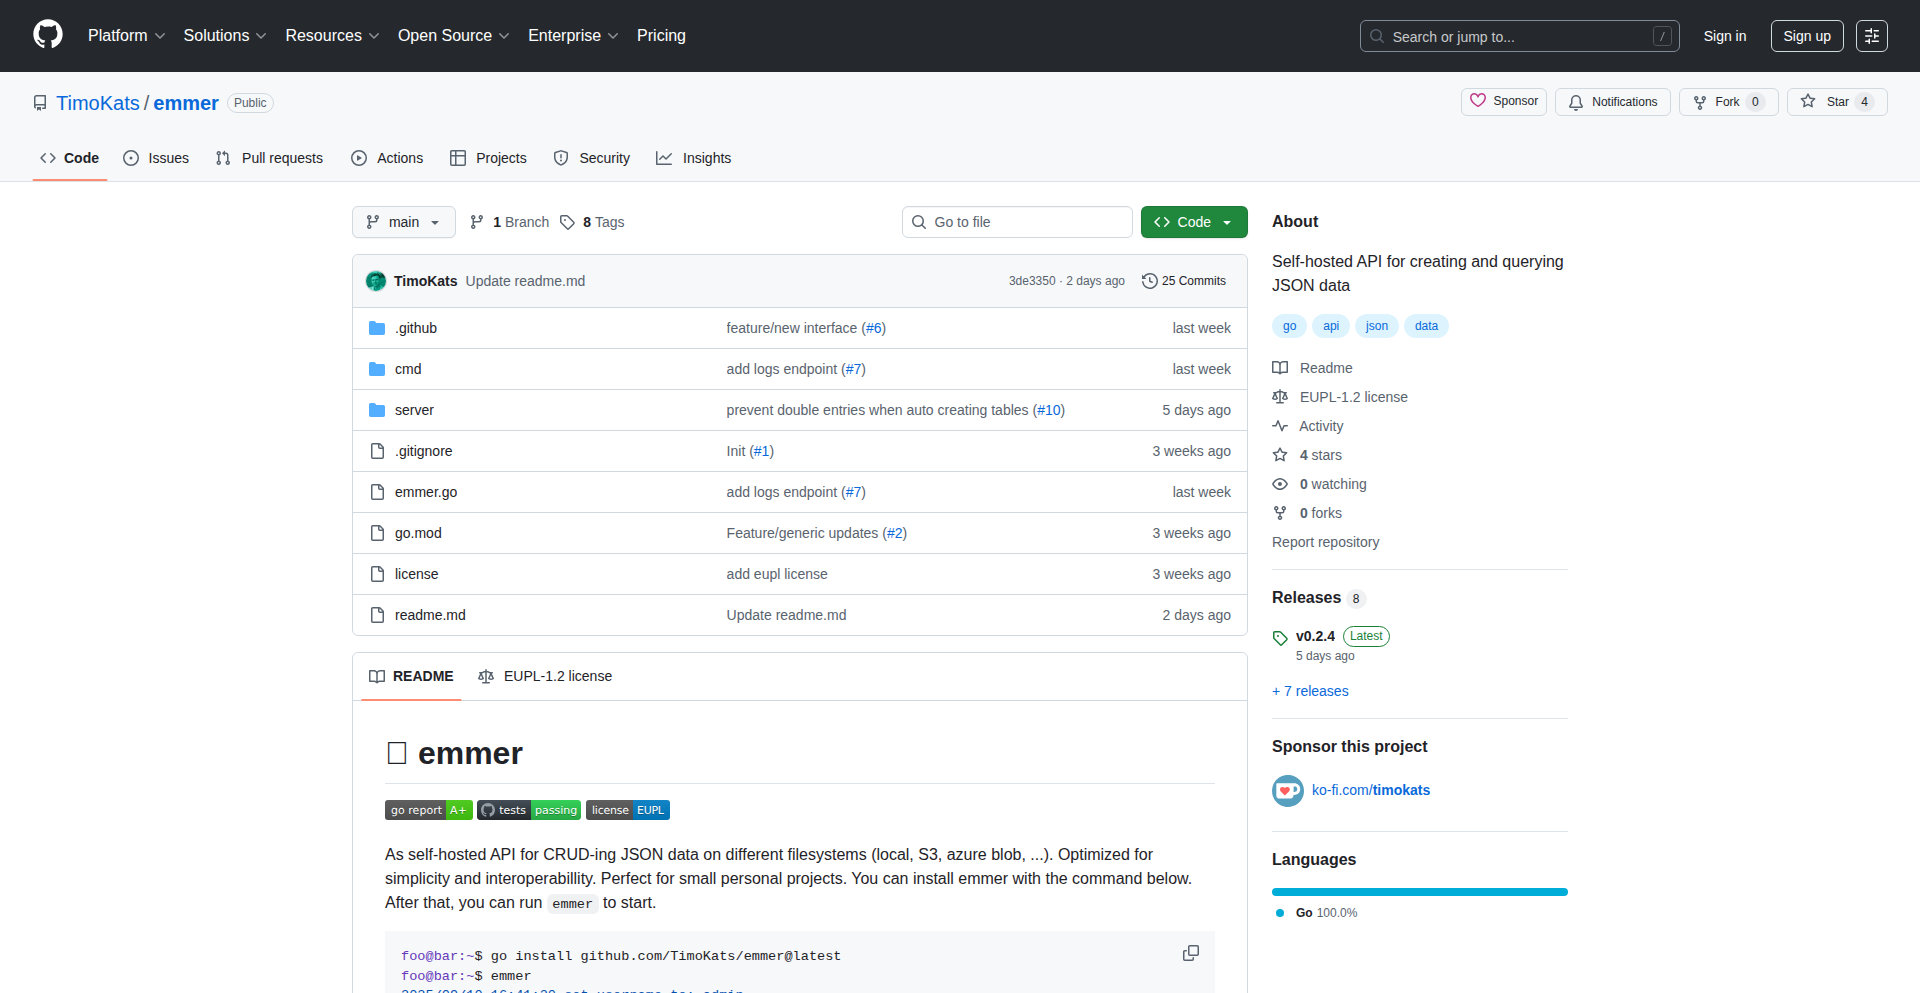Open the 25 Commits history
The image size is (1920, 993).
pyautogui.click(x=1184, y=281)
